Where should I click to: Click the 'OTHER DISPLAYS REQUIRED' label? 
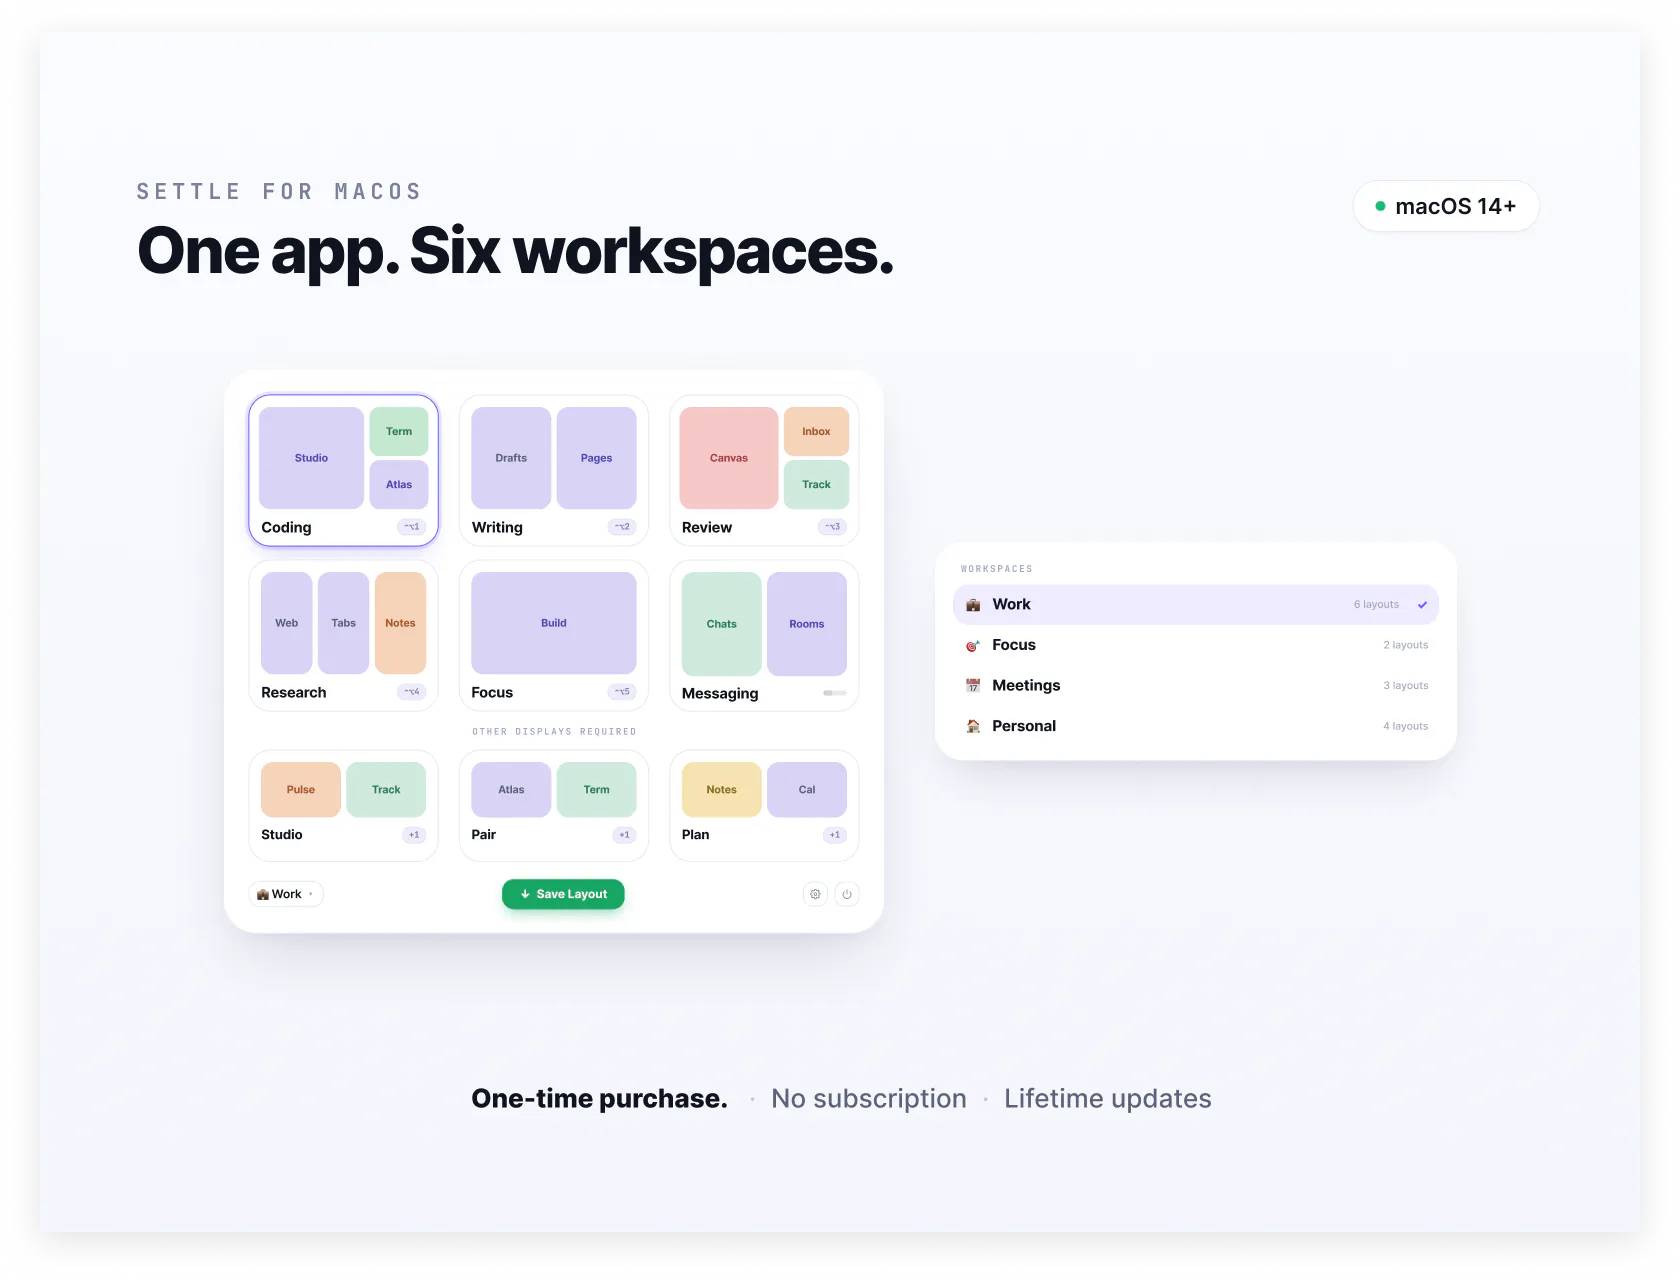(554, 732)
